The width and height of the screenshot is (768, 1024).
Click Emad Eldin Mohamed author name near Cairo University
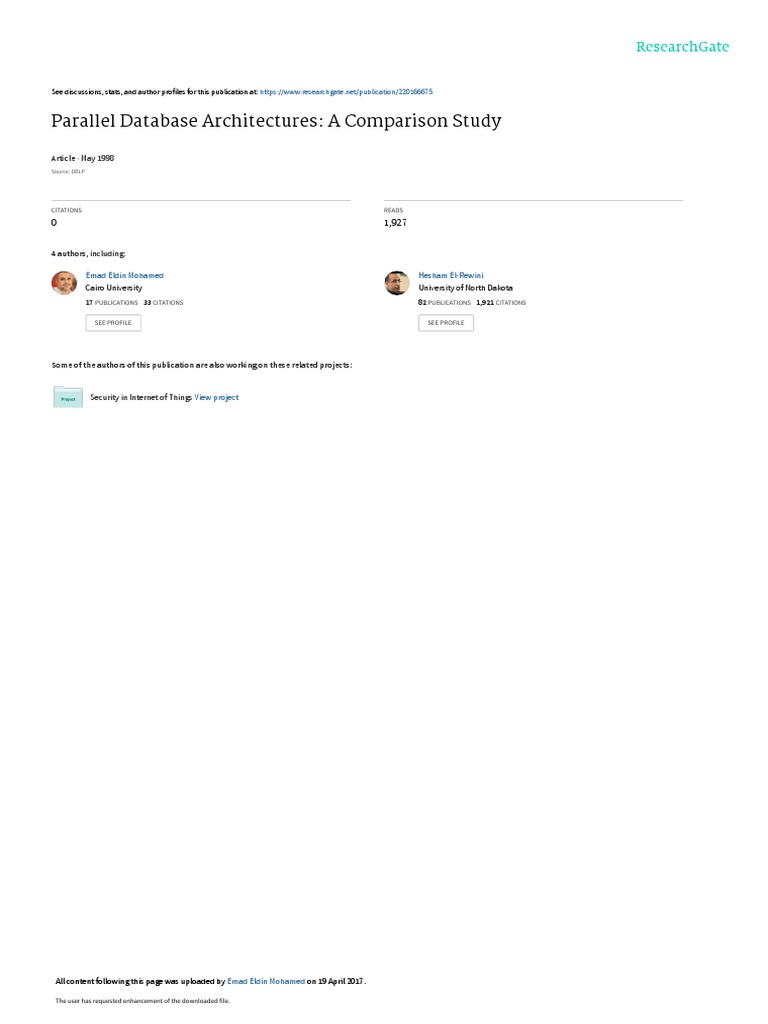click(125, 276)
